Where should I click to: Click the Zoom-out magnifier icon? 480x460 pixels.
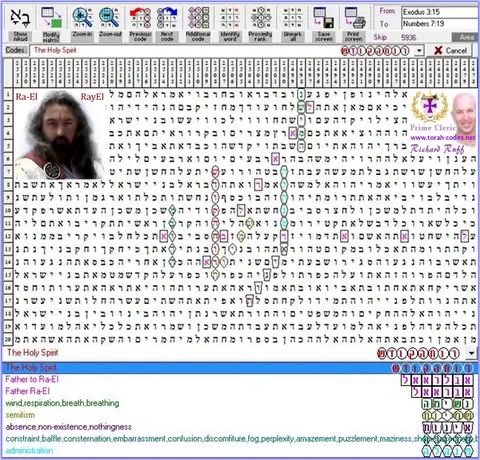[x=110, y=18]
